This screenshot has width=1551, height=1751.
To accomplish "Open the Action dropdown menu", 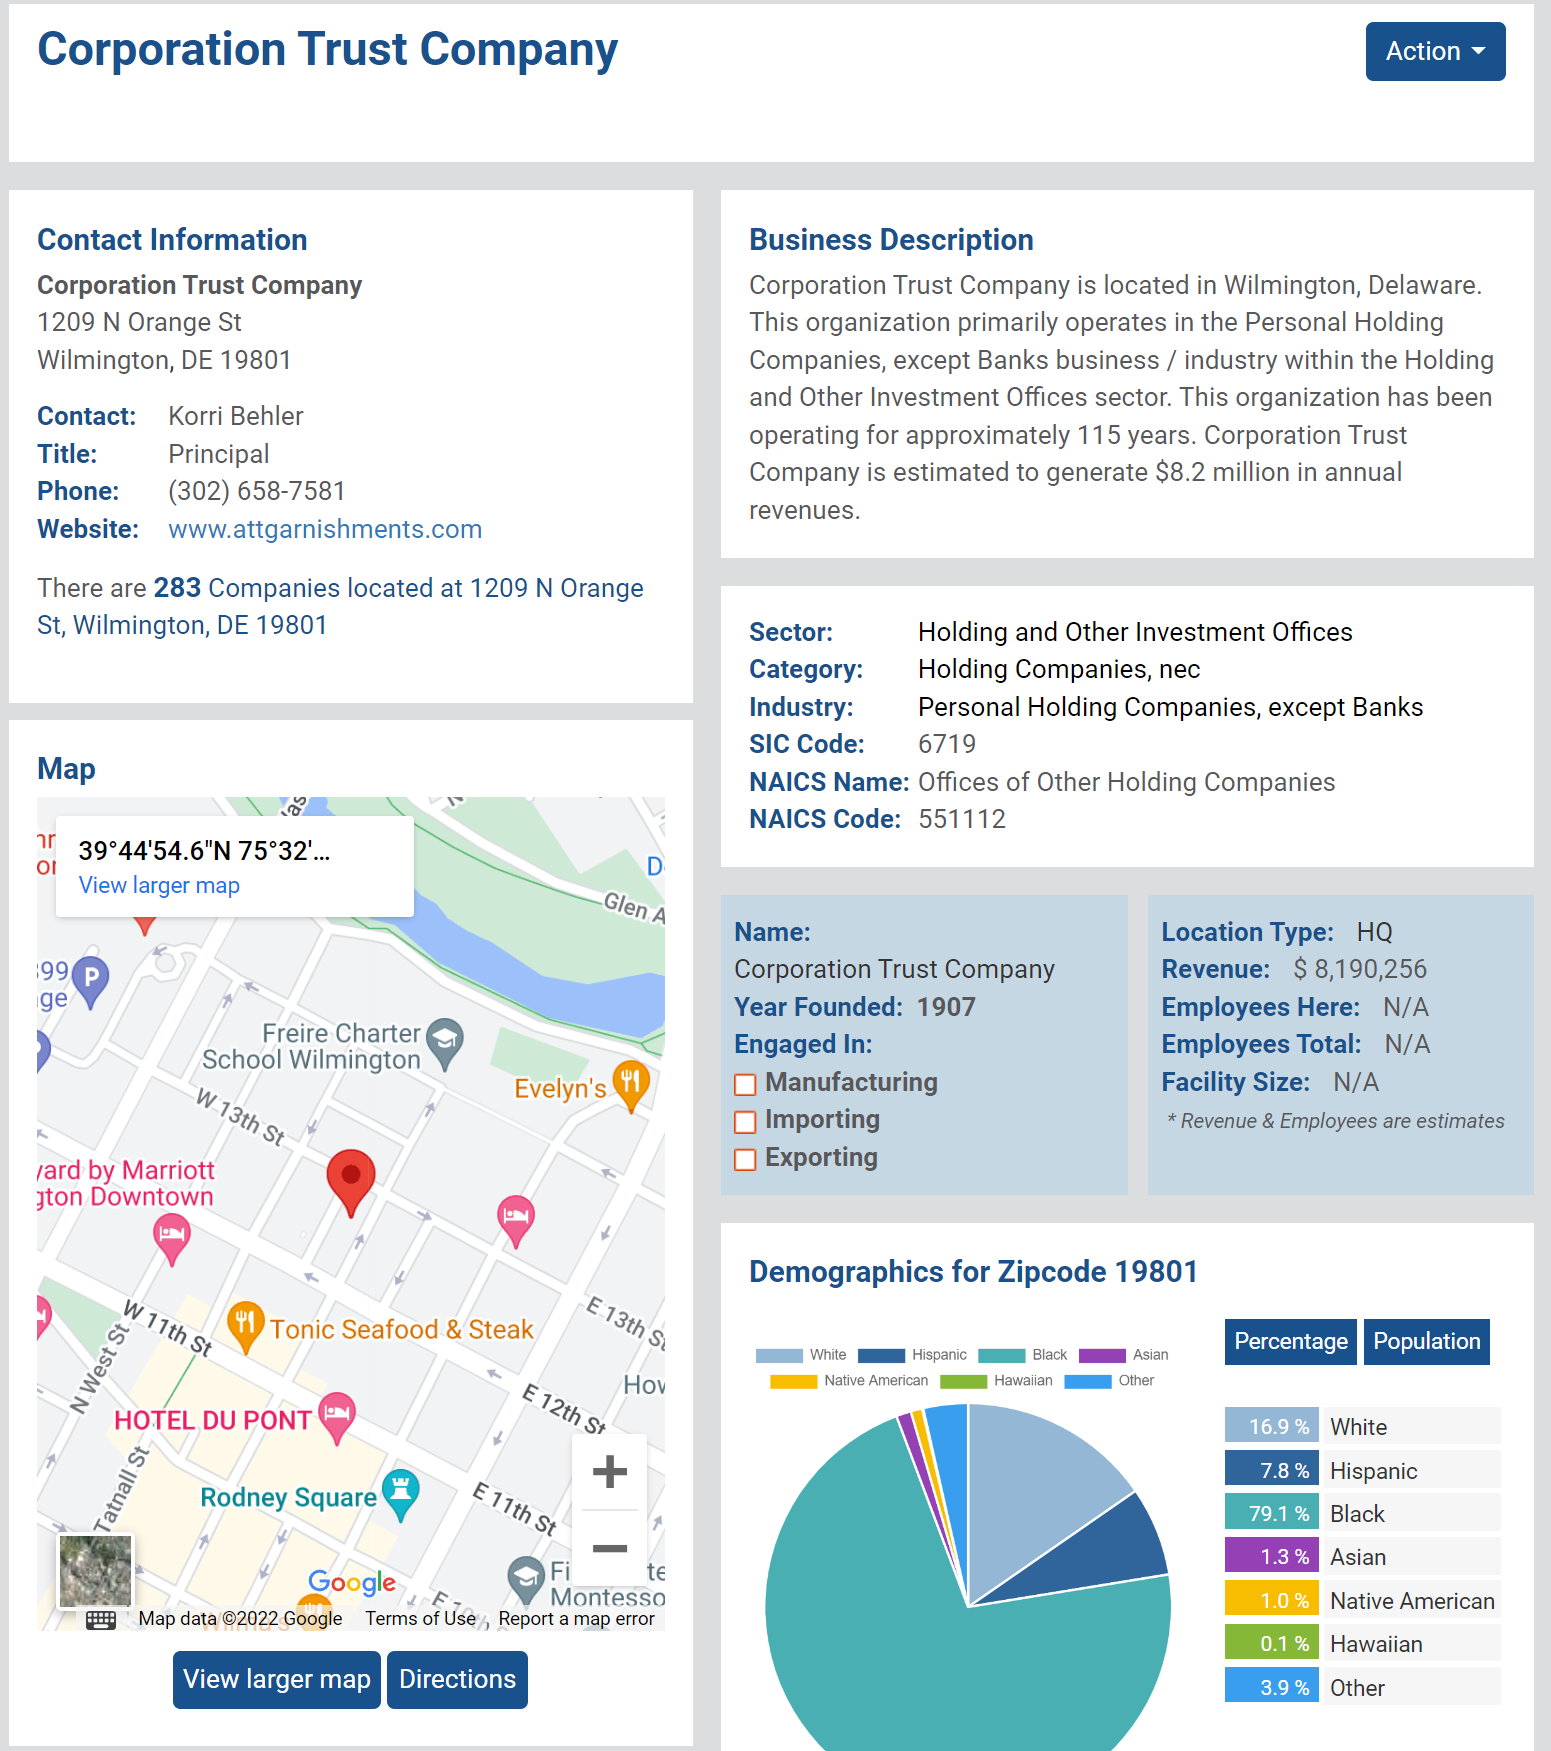I will (1435, 51).
